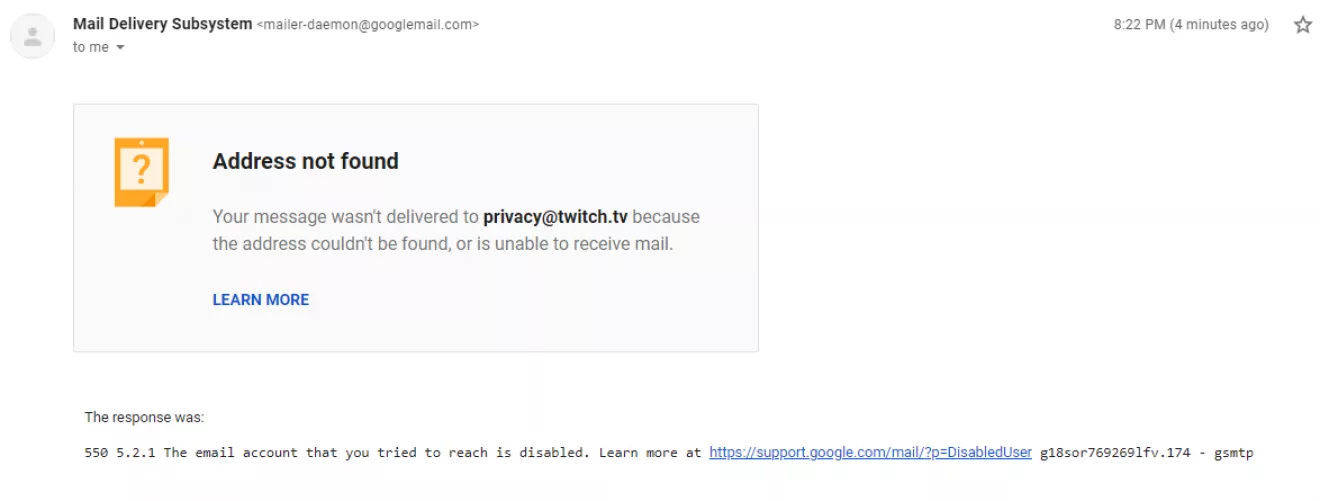Click the mailer-daemon@googlemail.com sender address
The height and width of the screenshot is (501, 1320).
click(x=368, y=25)
